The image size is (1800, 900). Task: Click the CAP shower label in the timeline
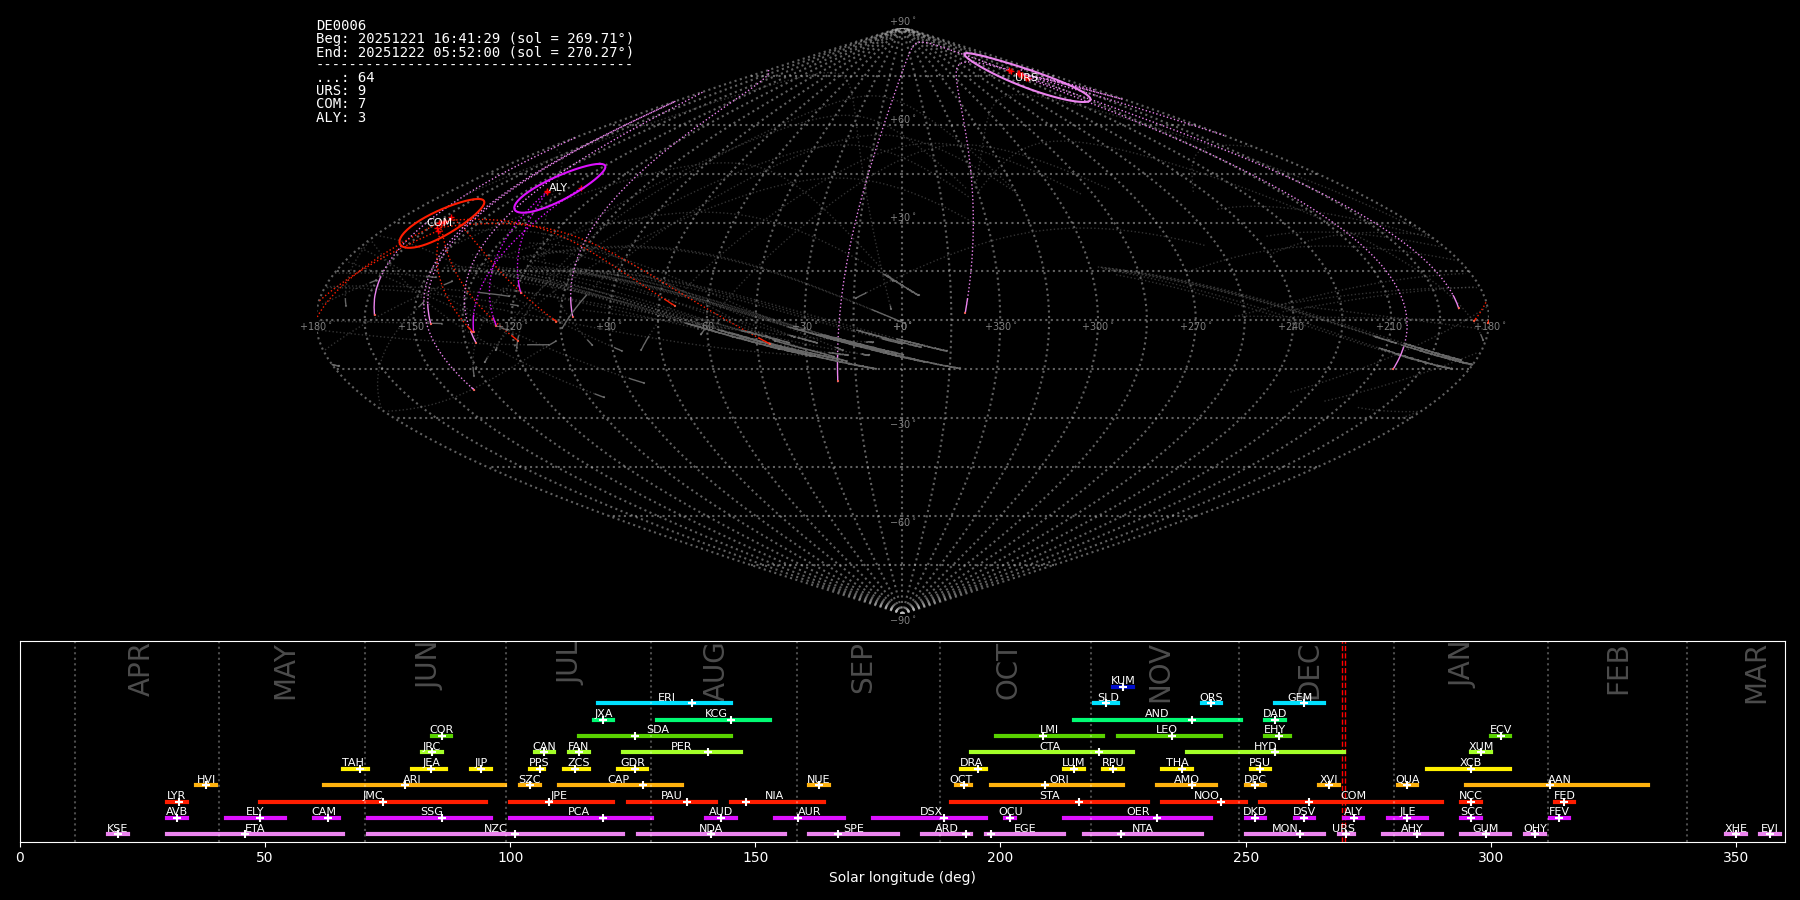619,780
